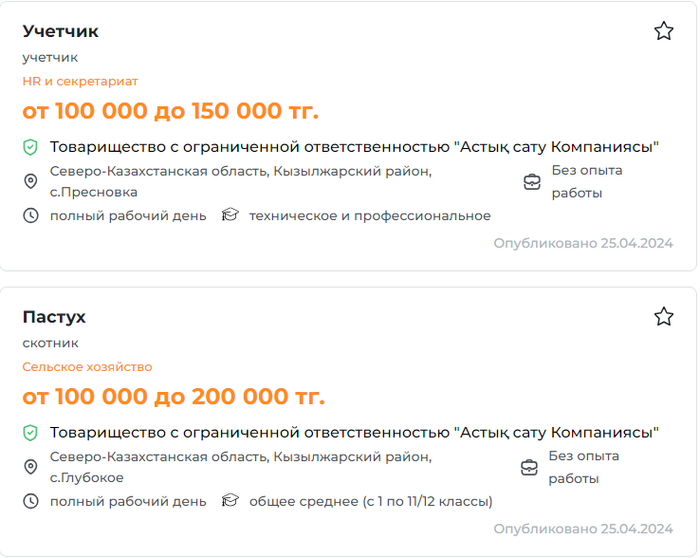Click briefcase experience icon in Учетчик card

(532, 181)
